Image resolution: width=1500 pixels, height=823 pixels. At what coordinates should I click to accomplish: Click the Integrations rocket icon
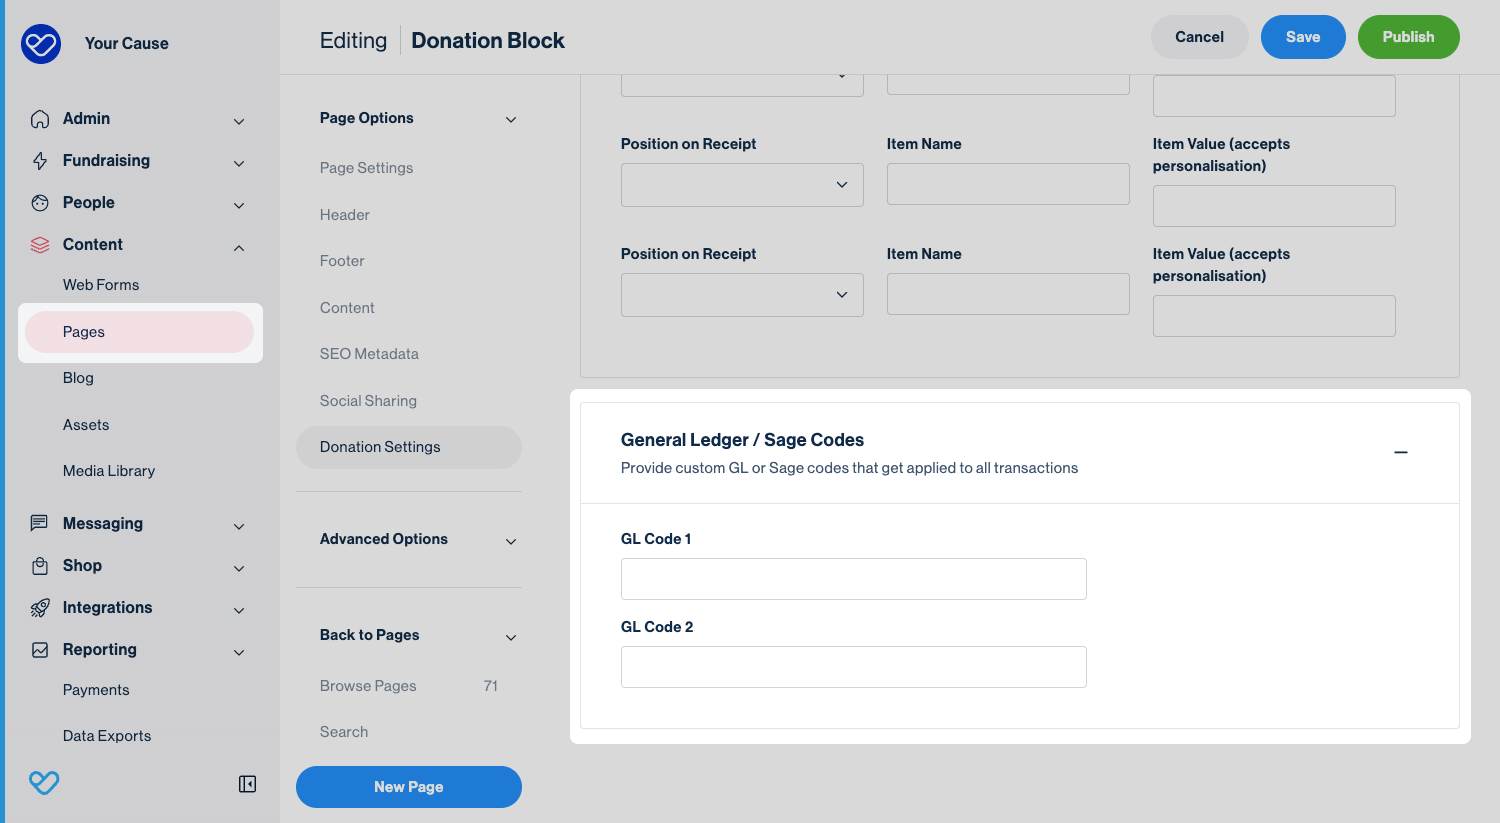tap(40, 608)
